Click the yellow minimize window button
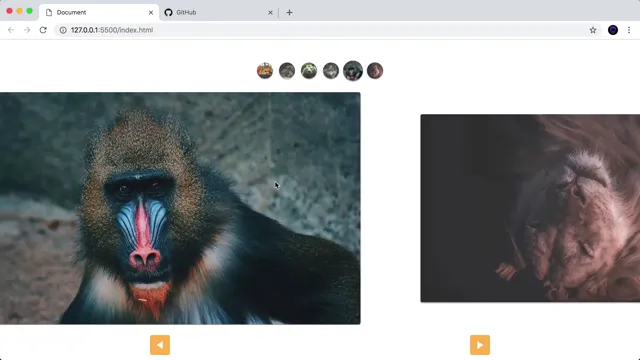Viewport: 640px width, 360px height. click(x=20, y=11)
